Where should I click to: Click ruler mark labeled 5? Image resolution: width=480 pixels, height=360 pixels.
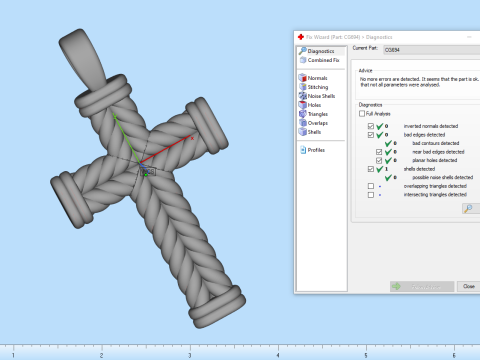(366, 355)
